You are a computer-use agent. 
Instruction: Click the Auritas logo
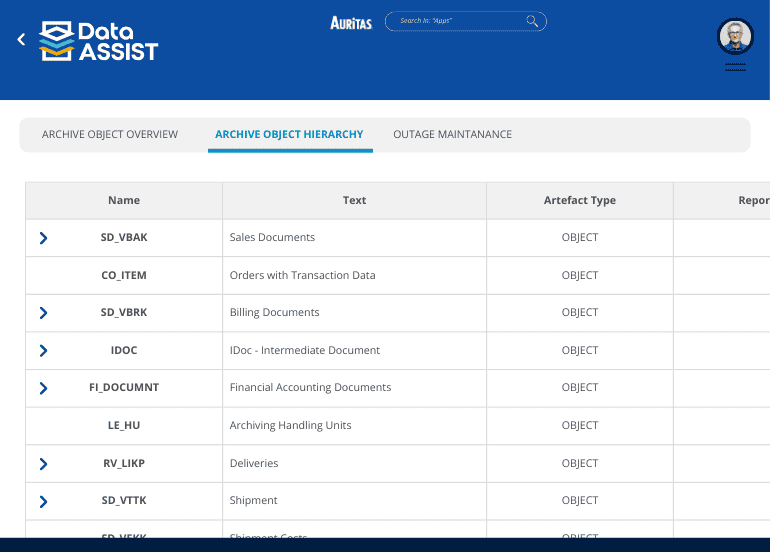(x=351, y=22)
